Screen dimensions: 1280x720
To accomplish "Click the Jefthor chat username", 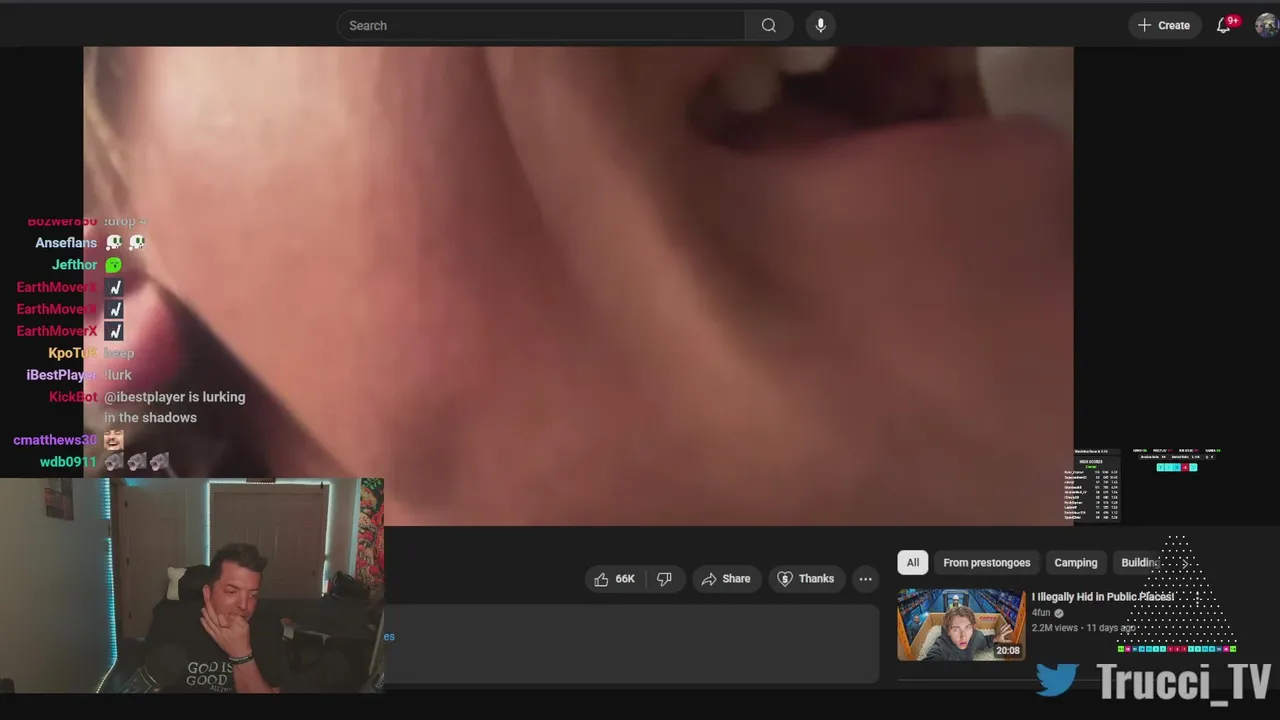I will tap(74, 265).
